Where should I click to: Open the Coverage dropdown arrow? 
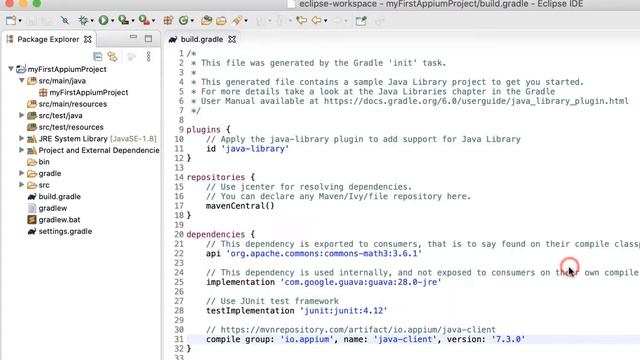[133, 21]
